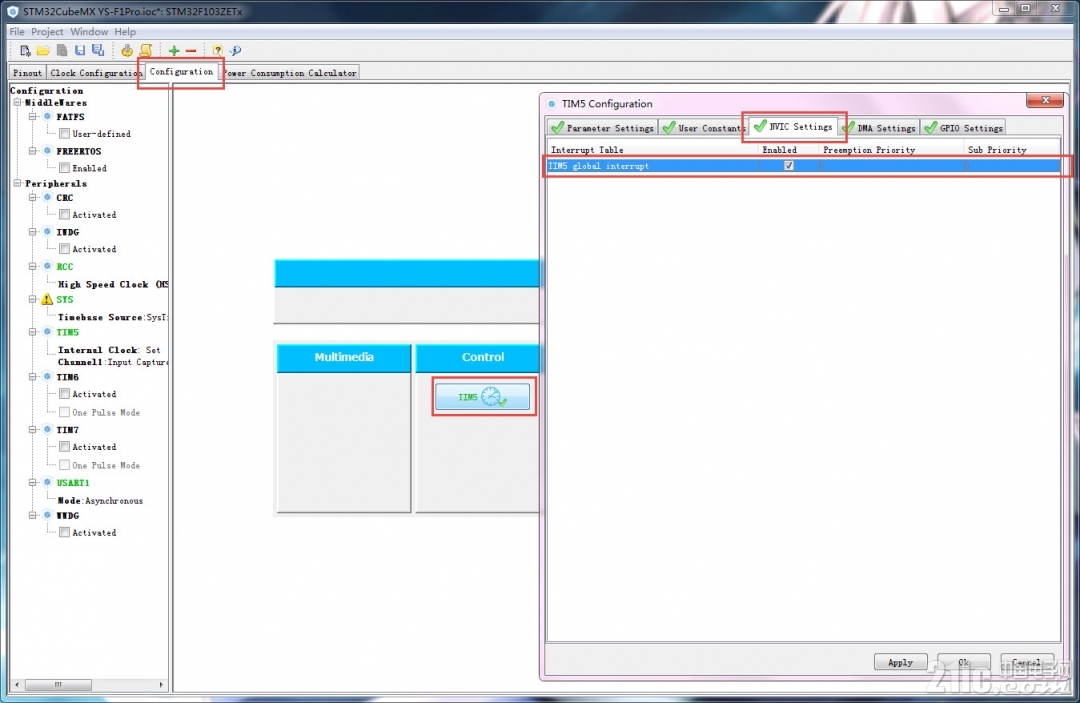
Task: Open the Parameter Settings tab in the dialog
Action: pos(603,128)
